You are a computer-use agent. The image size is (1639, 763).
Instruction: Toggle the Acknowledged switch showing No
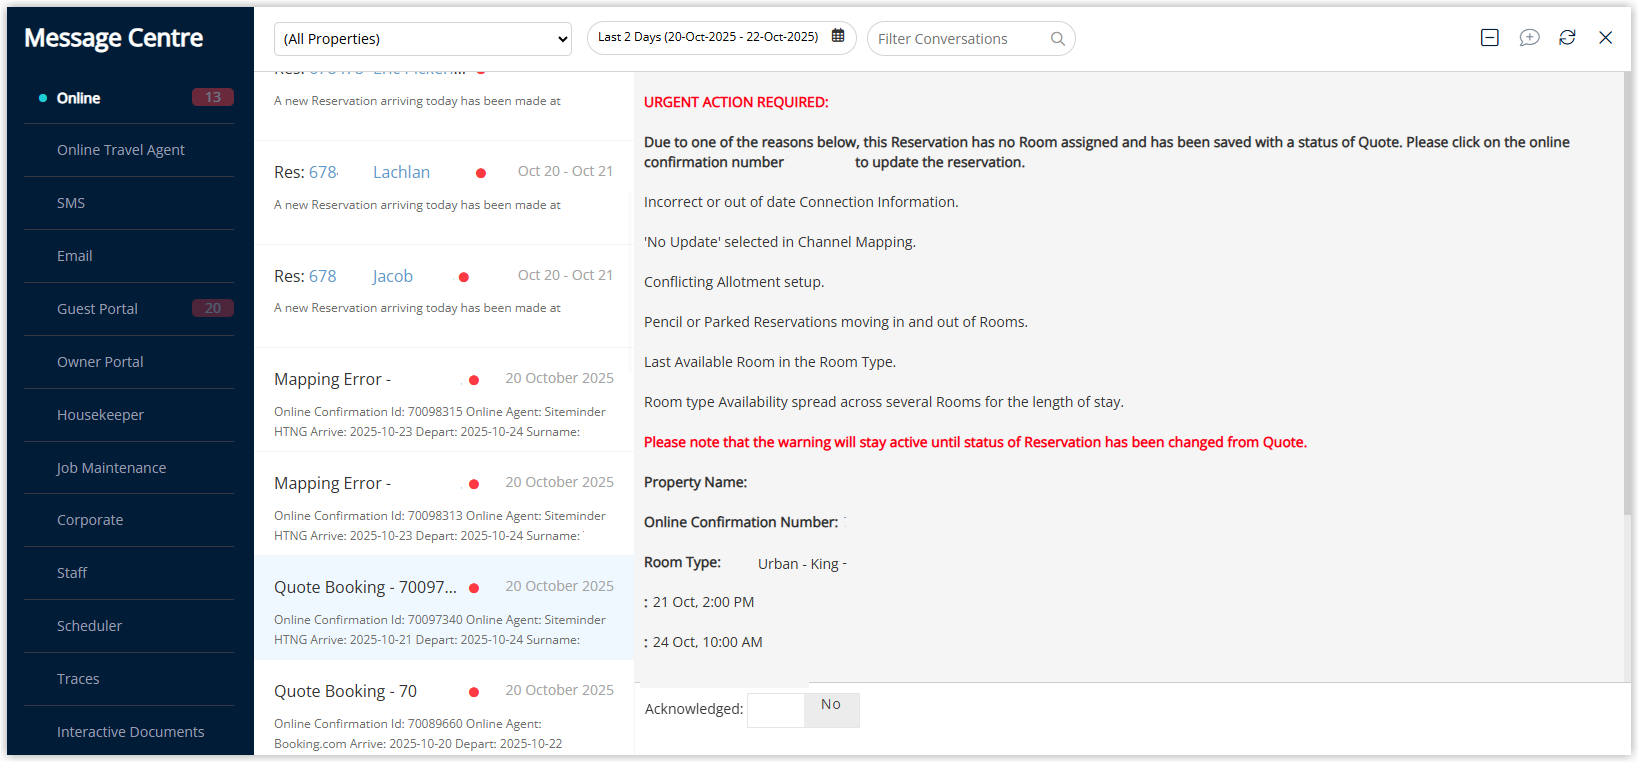803,710
